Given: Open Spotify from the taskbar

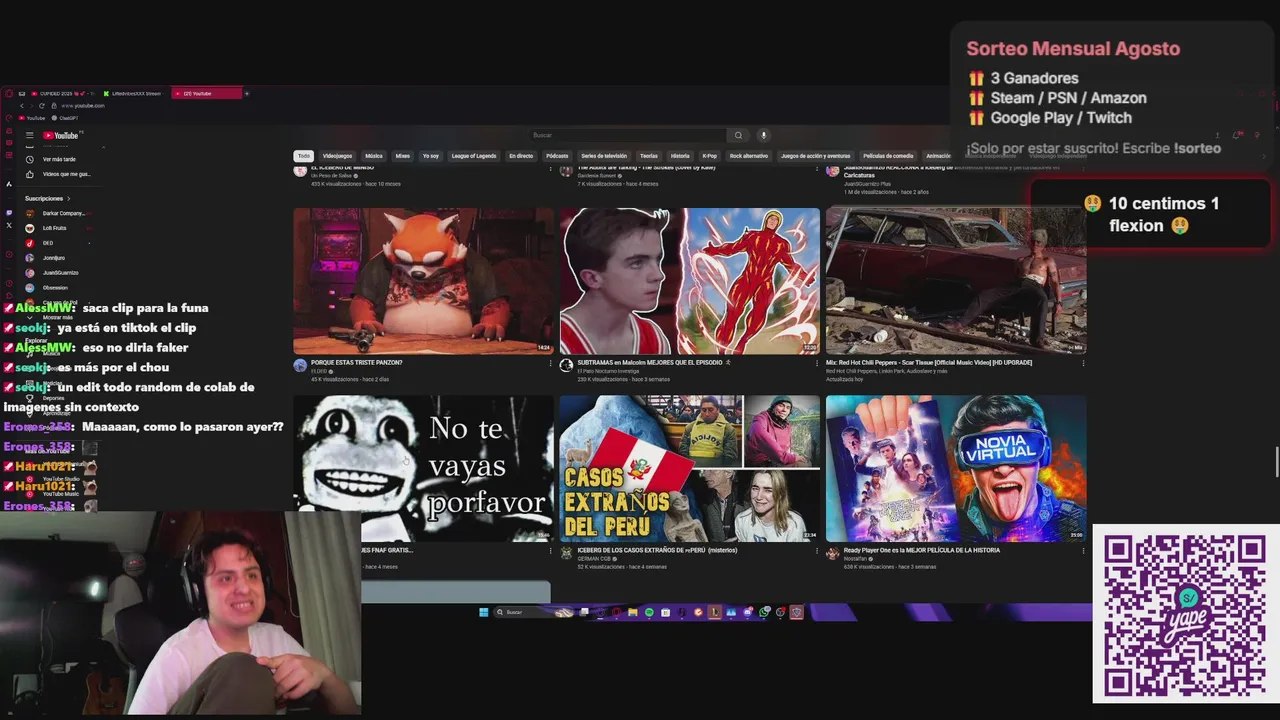Looking at the screenshot, I should click(649, 612).
